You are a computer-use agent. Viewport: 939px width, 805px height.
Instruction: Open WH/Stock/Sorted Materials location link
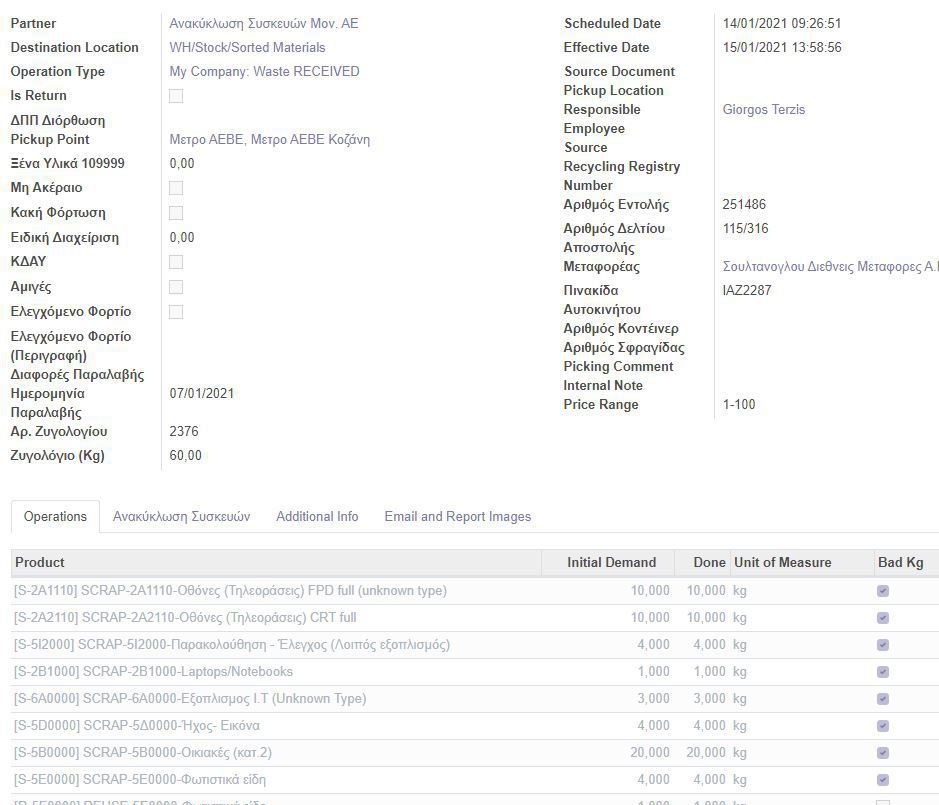247,47
